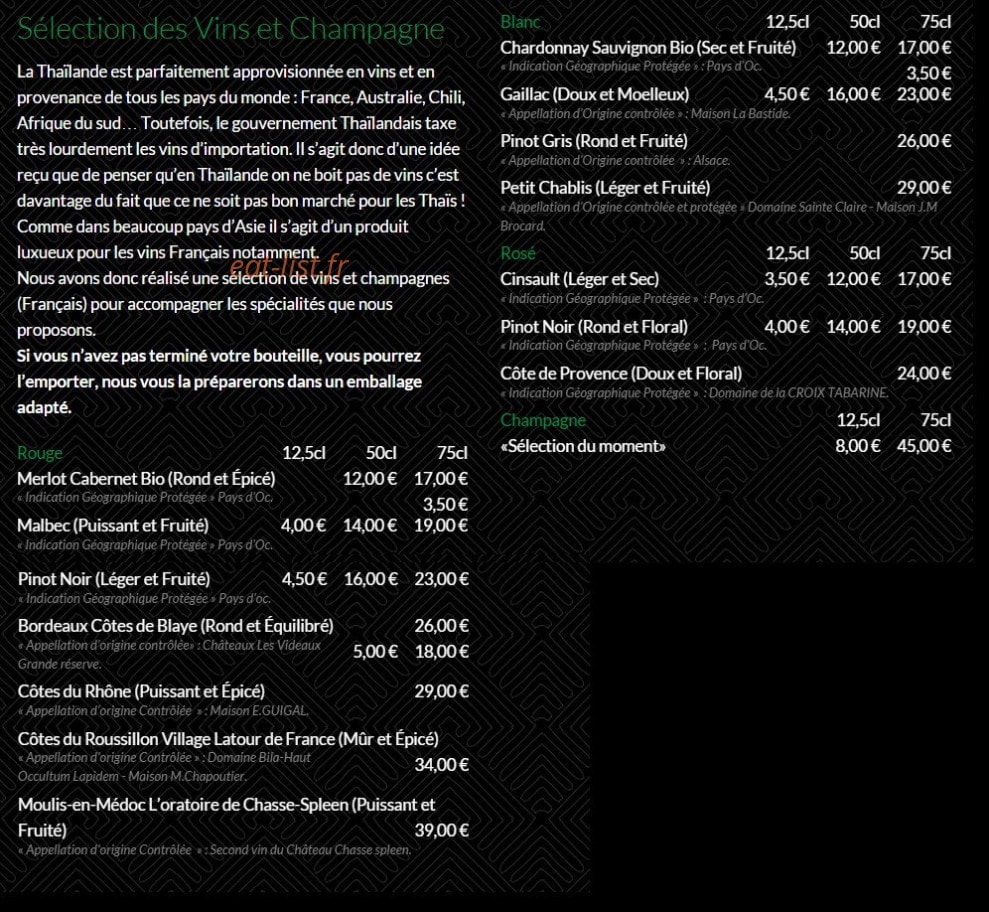
Task: Click the 12,00 € Chardonnay Sauvignon price
Action: 853,47
